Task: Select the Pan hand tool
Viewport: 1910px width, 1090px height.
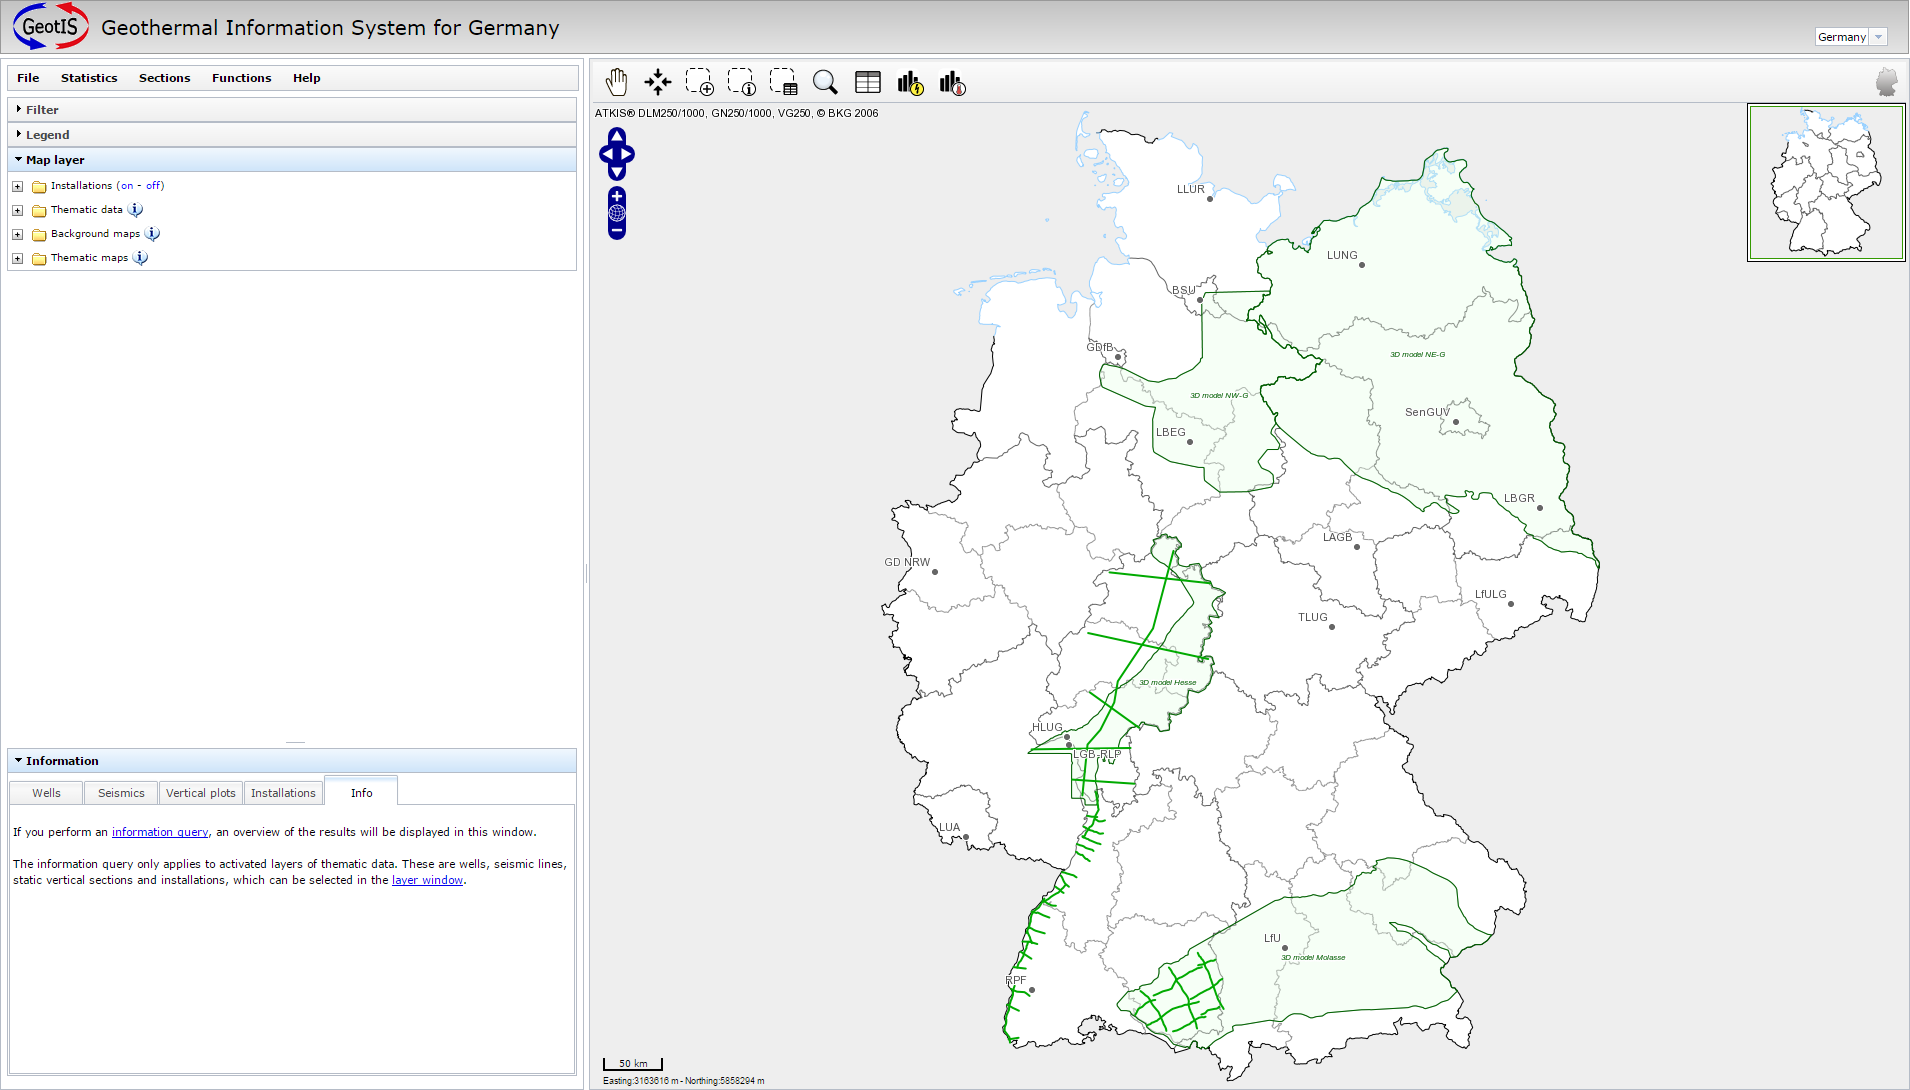Action: pos(616,82)
